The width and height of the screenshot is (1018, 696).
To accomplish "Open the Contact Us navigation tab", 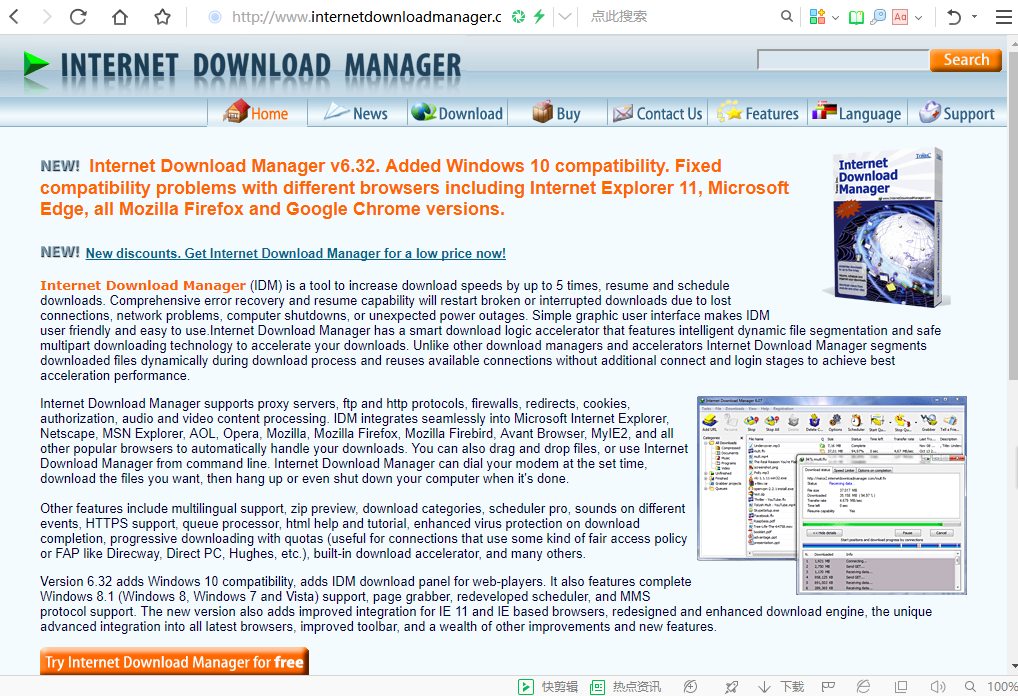I will coord(658,113).
